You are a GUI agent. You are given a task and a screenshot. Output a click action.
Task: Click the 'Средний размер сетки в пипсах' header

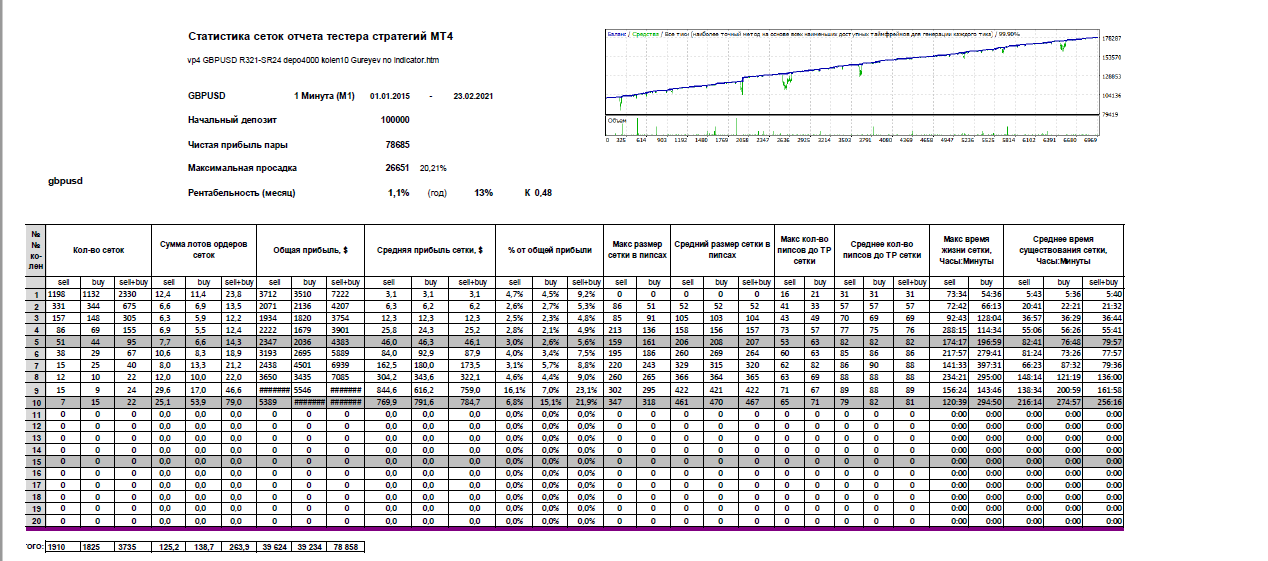pyautogui.click(x=722, y=251)
